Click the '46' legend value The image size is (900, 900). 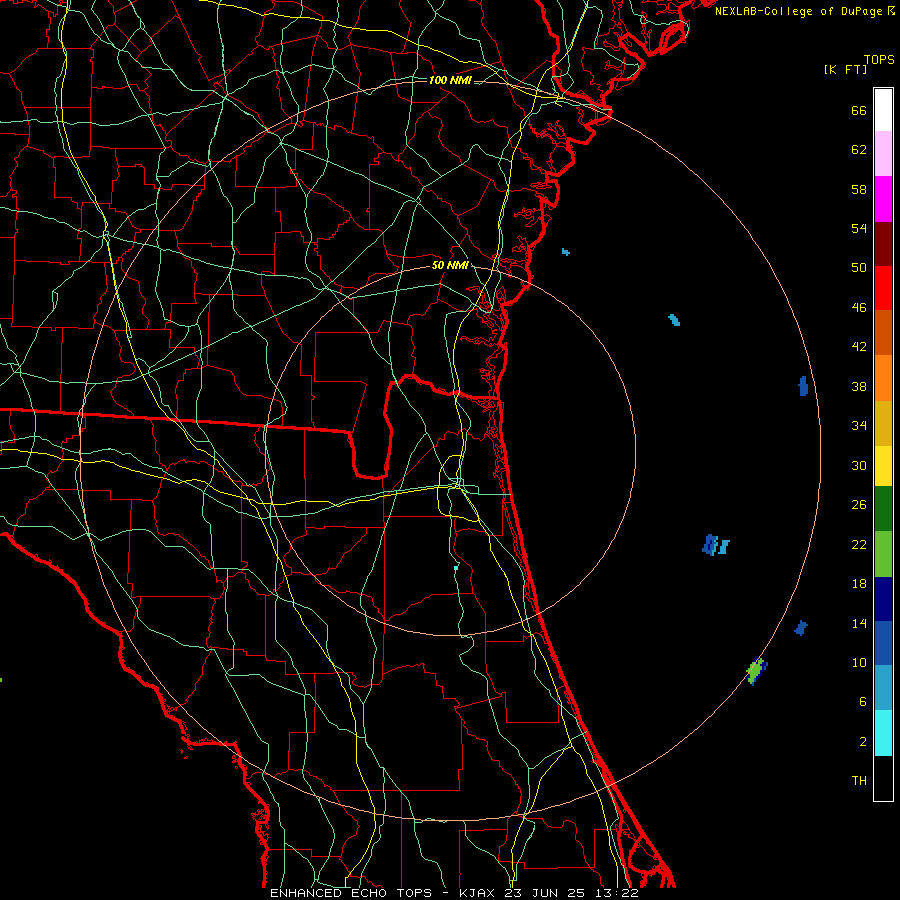[x=859, y=308]
